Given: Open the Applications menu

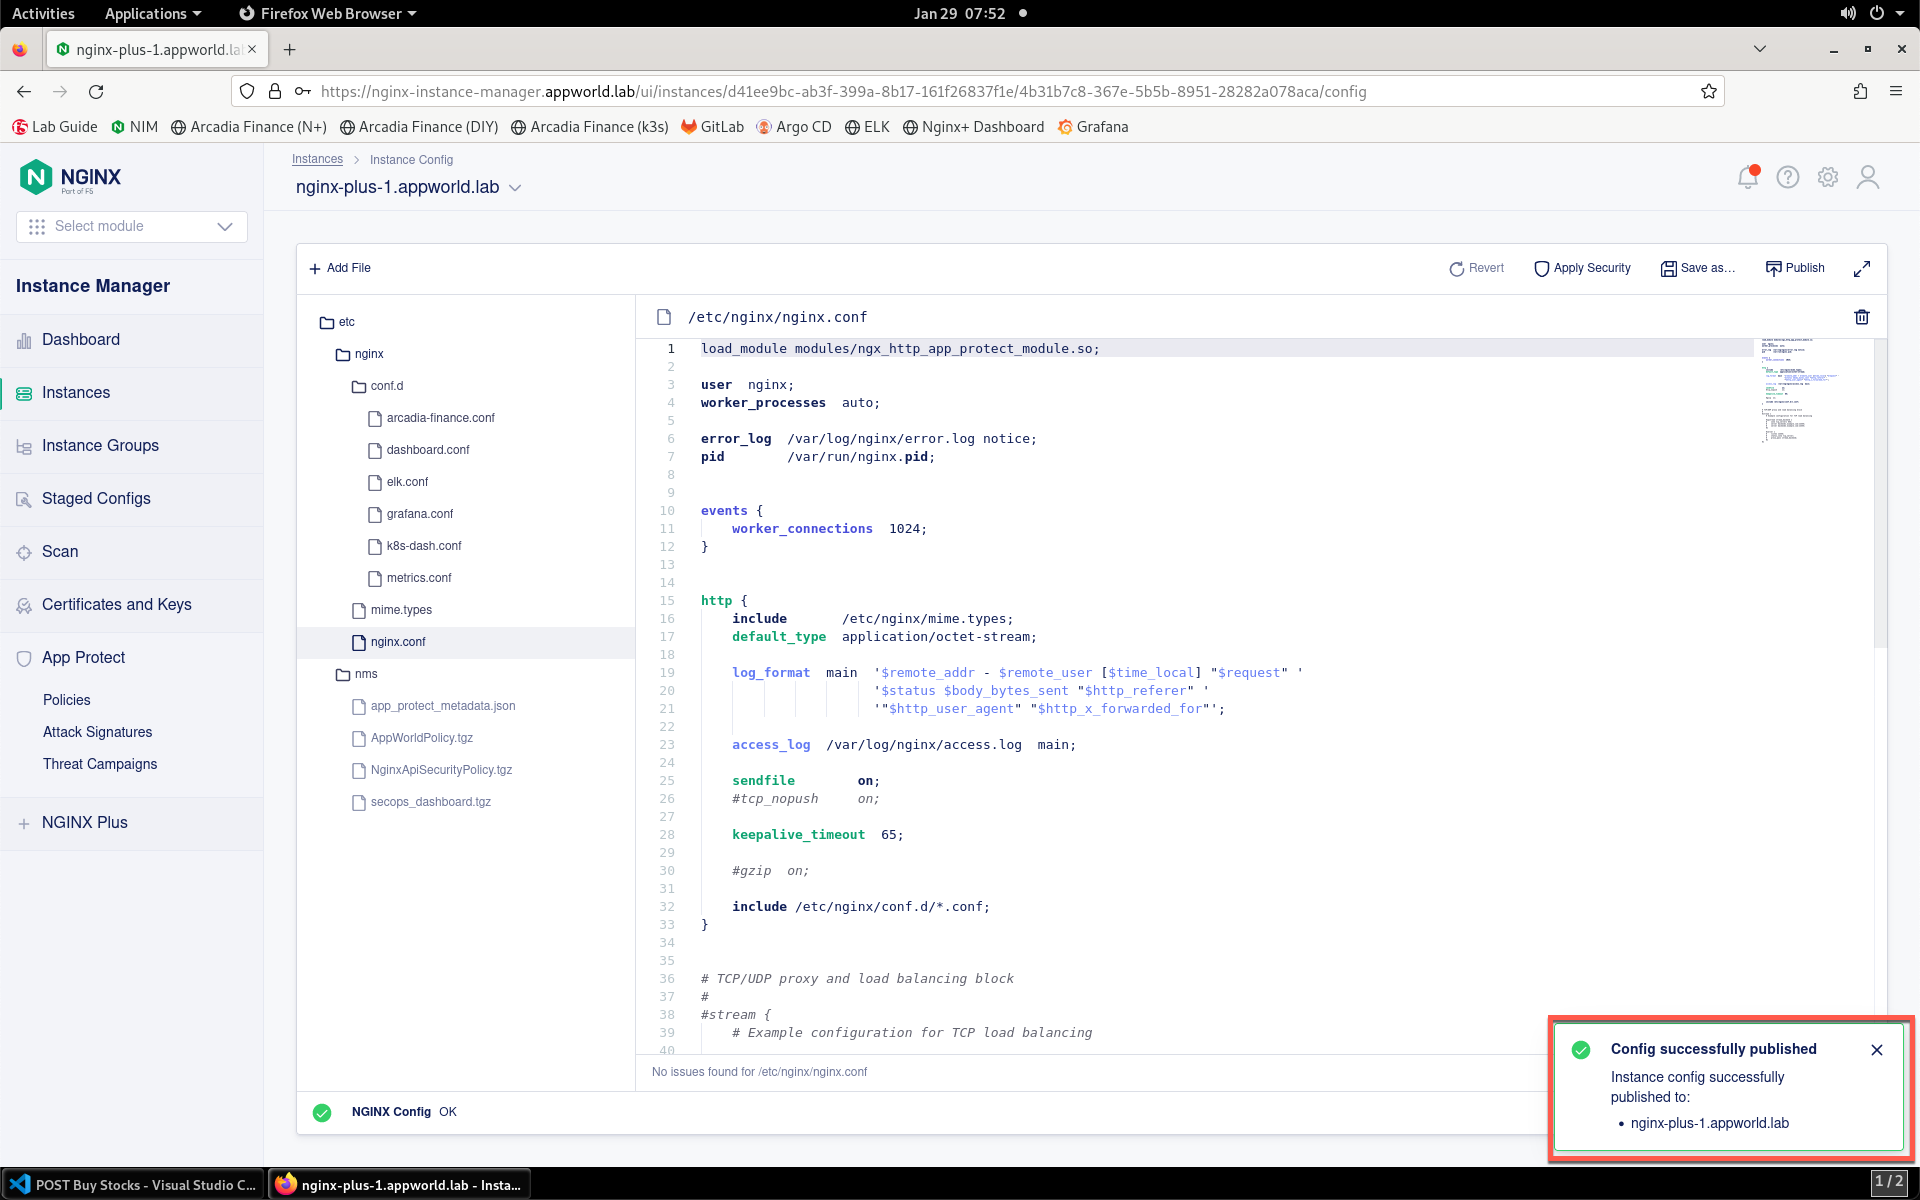Looking at the screenshot, I should click(x=153, y=13).
